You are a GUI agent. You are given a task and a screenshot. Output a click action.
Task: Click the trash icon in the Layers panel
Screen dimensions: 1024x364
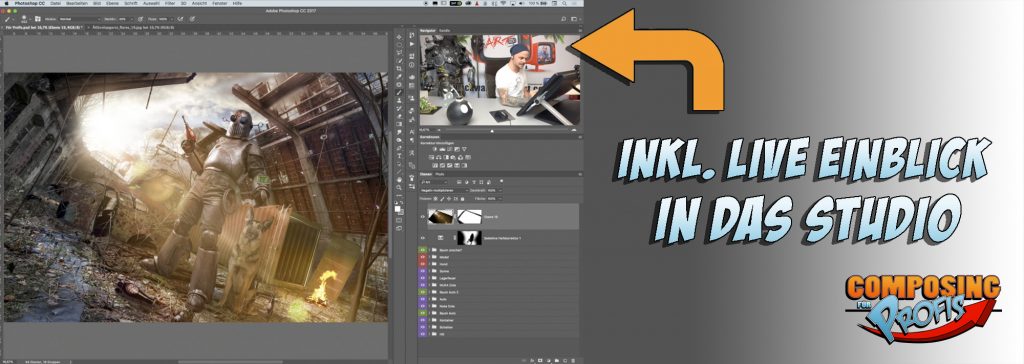tap(573, 360)
